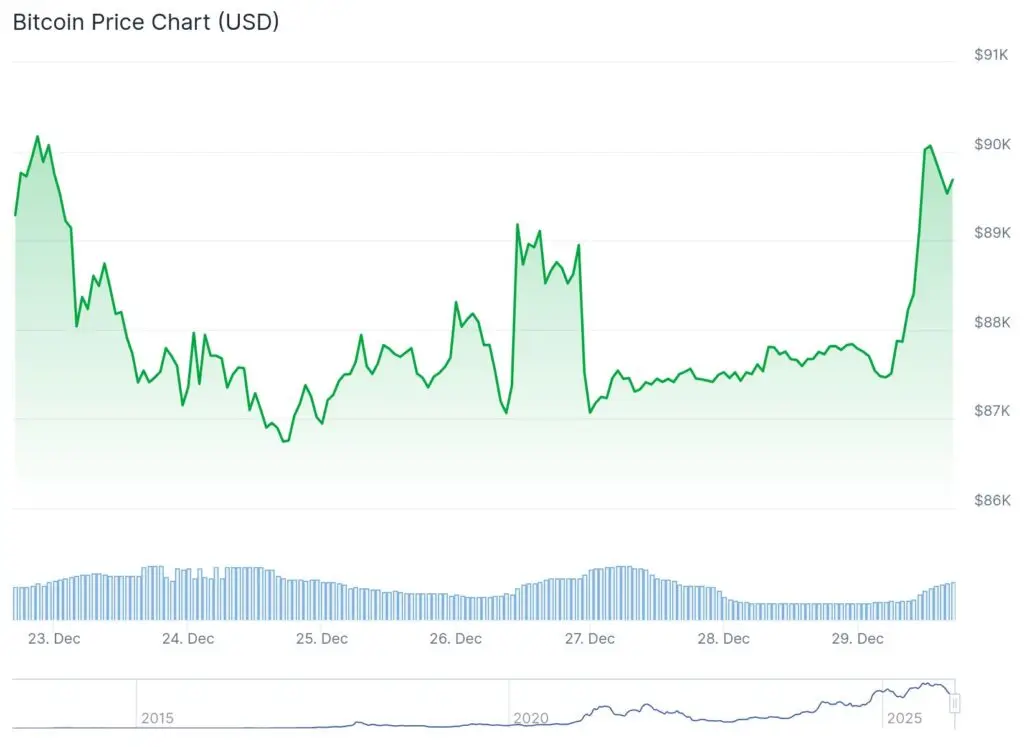Pick the $88K price axis label
The height and width of the screenshot is (747, 1024).
tap(991, 322)
